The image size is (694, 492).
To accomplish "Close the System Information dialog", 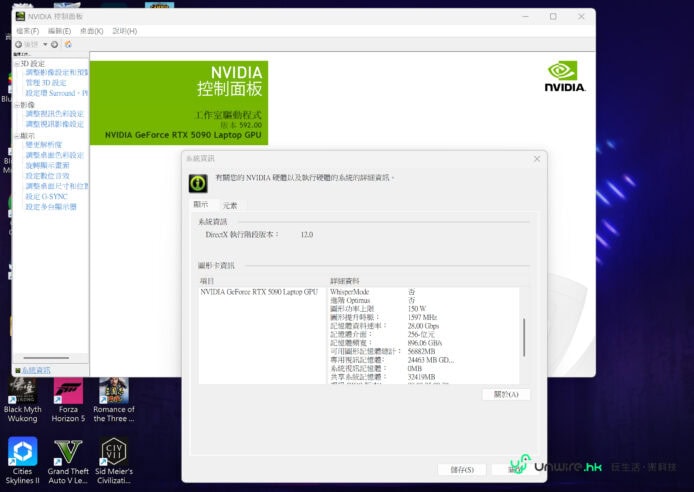I will (x=537, y=158).
